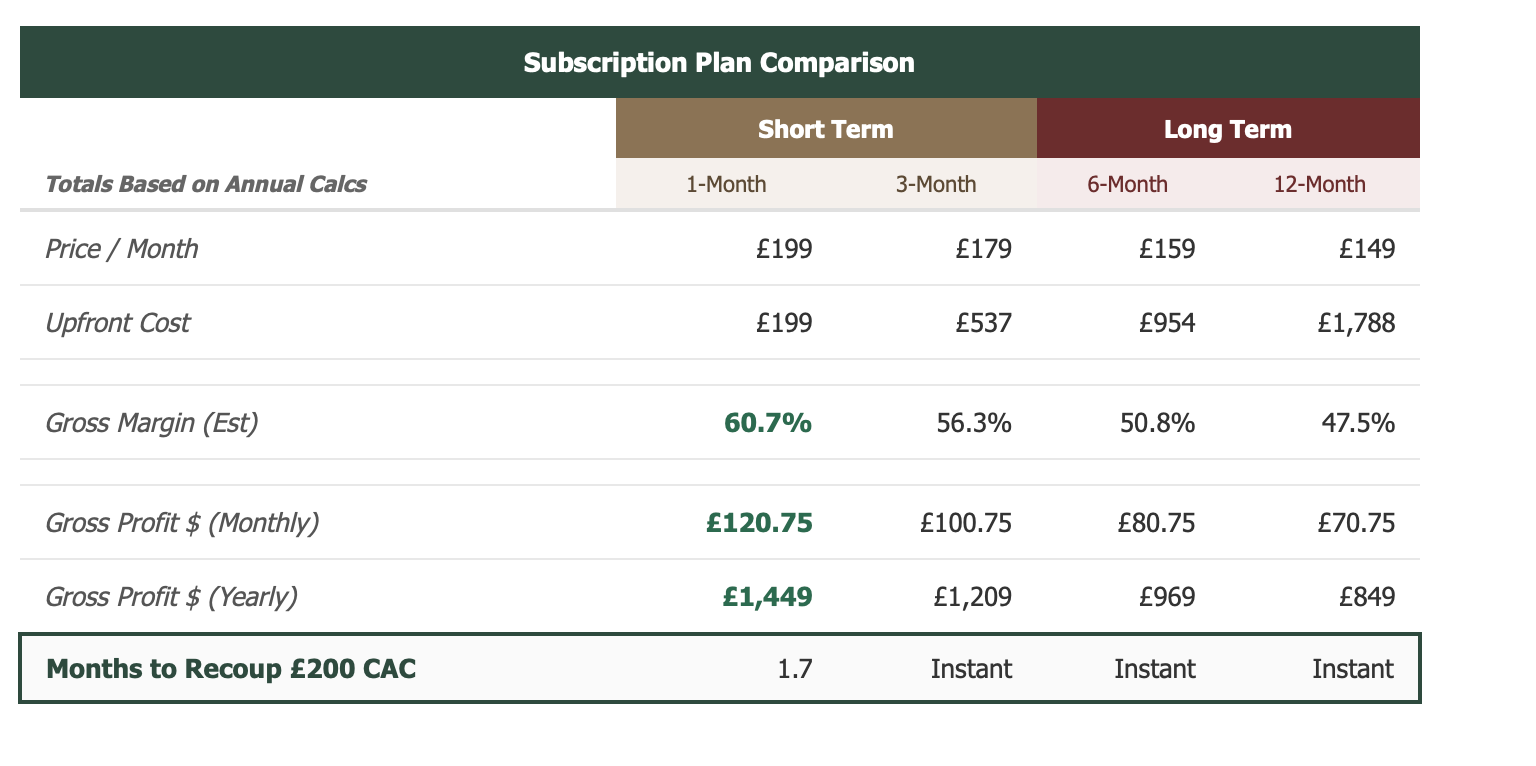1536x766 pixels.
Task: Select the Long Term group header
Action: point(1227,129)
